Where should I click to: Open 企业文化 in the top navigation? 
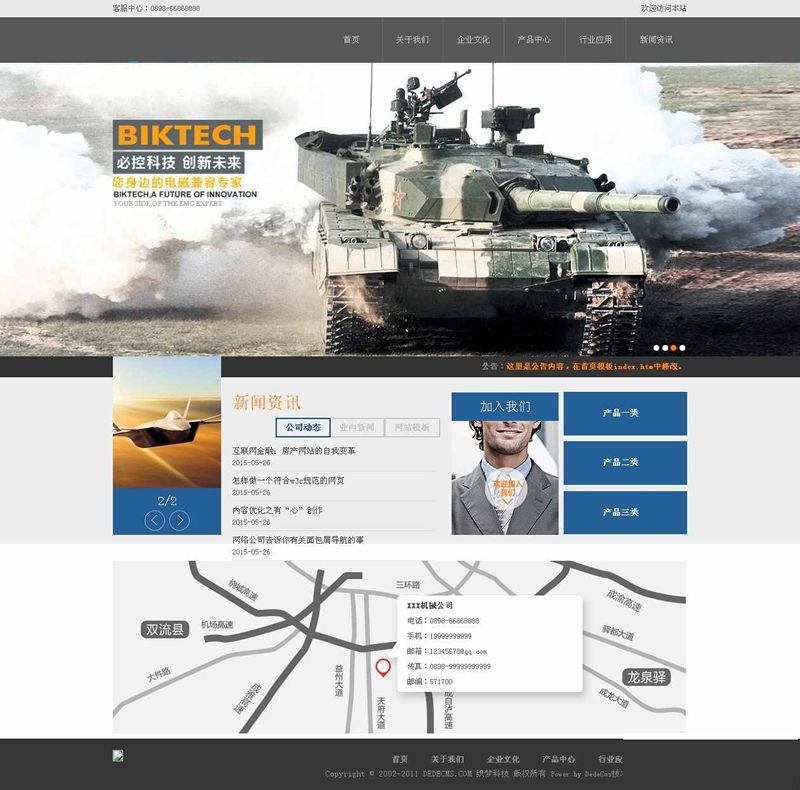pos(473,39)
